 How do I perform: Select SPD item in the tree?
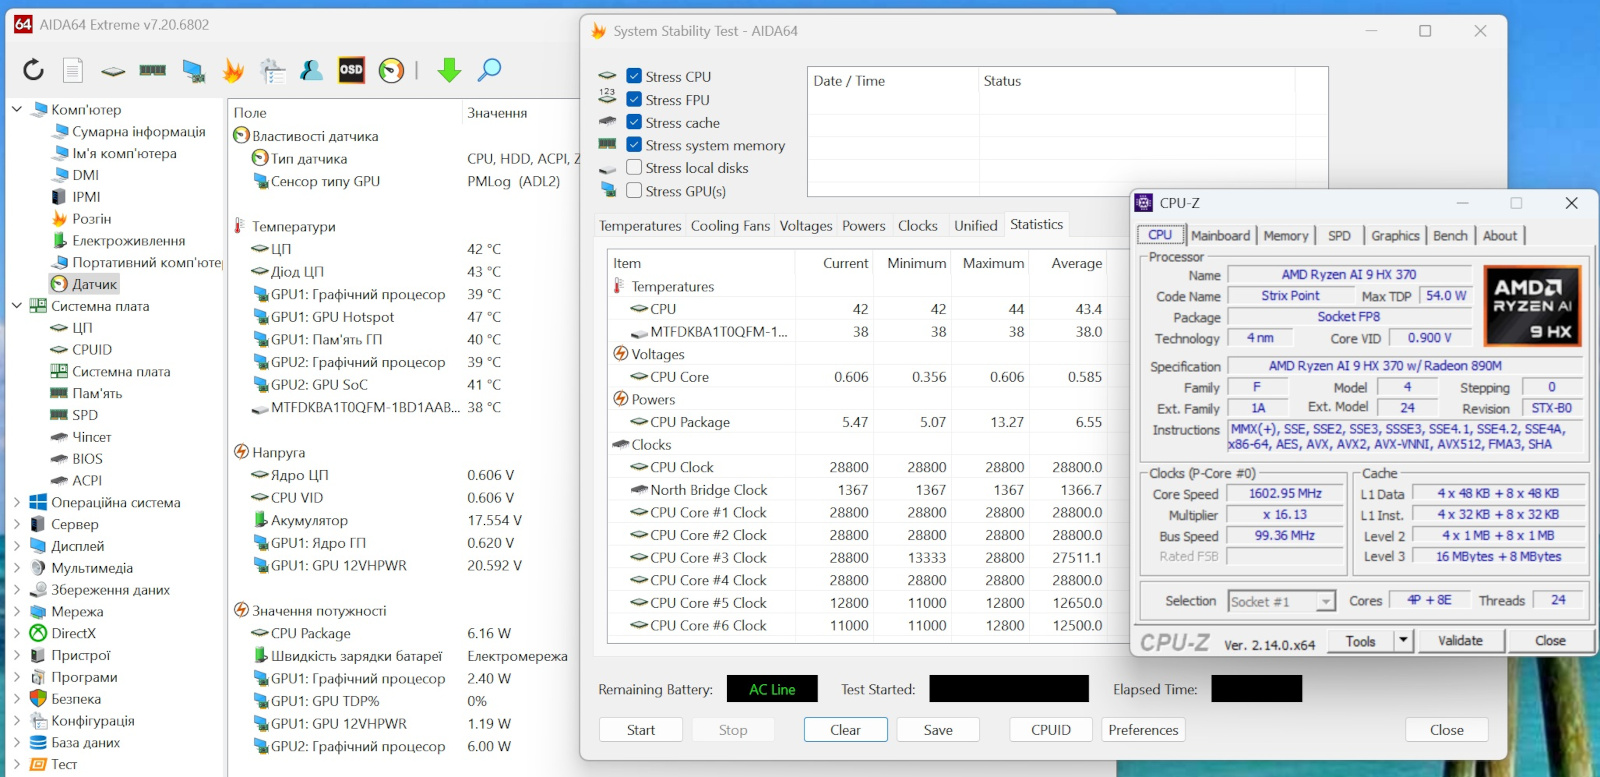[x=74, y=415]
